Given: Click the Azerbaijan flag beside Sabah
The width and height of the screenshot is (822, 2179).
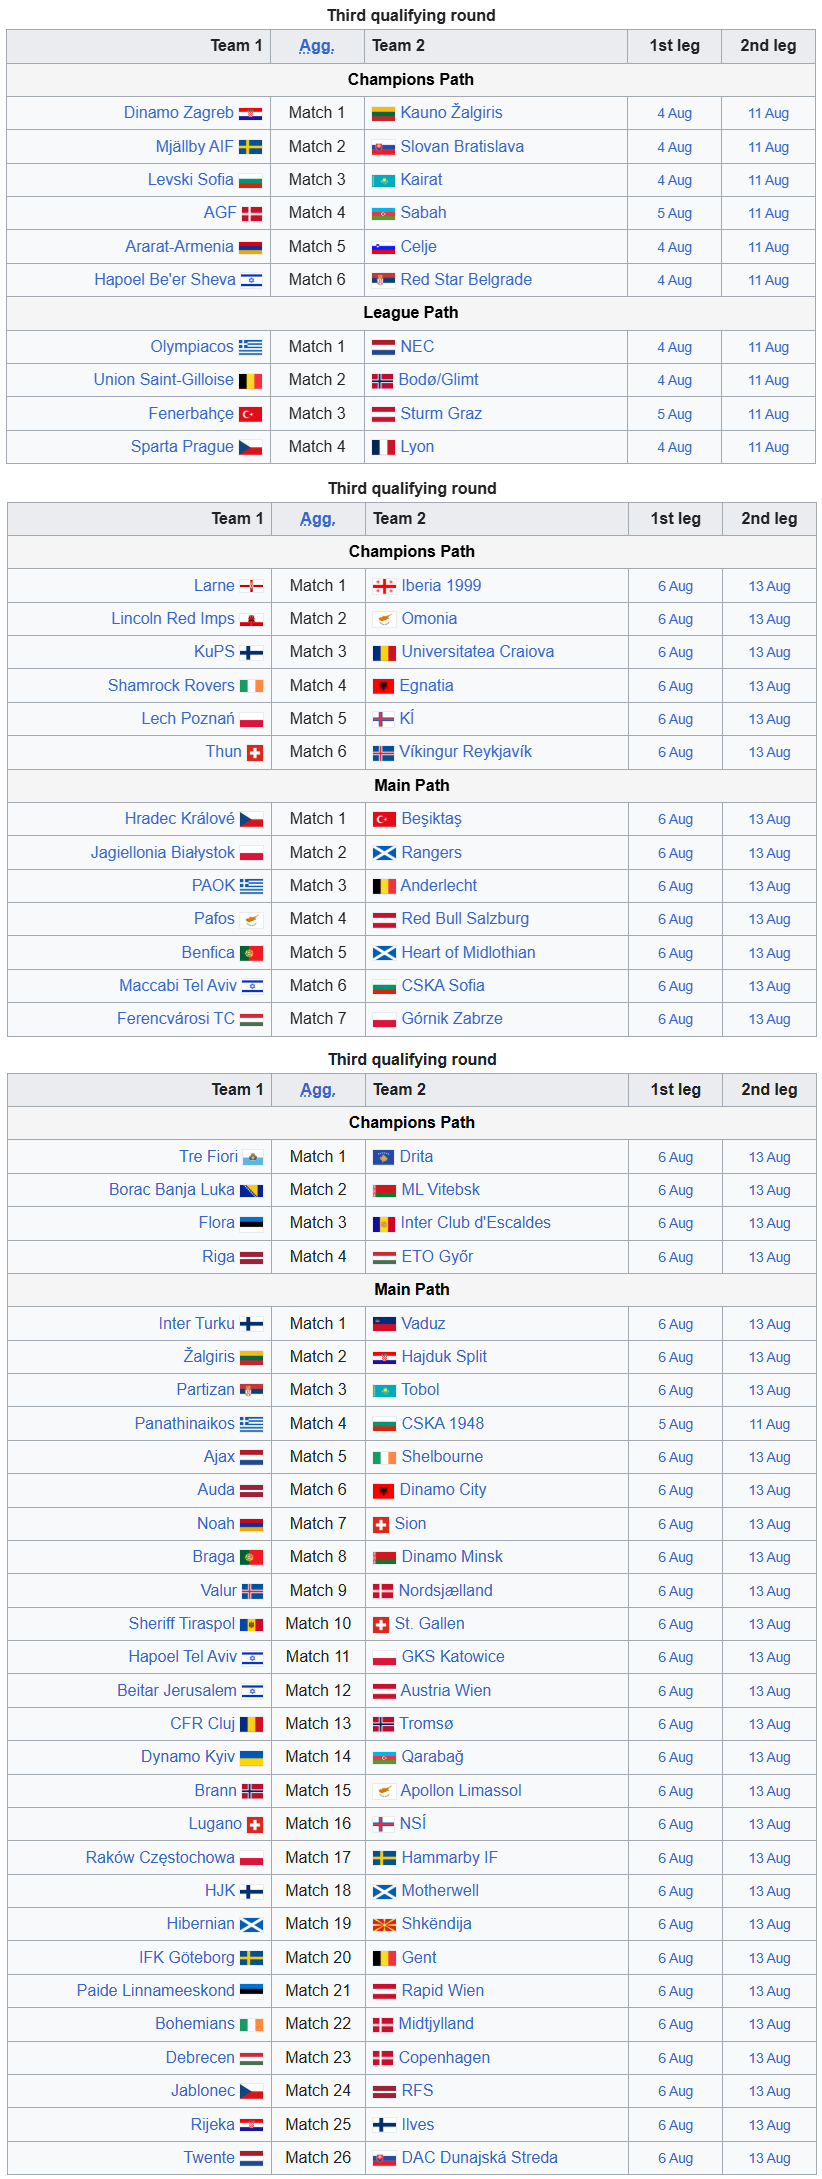Looking at the screenshot, I should tap(383, 213).
